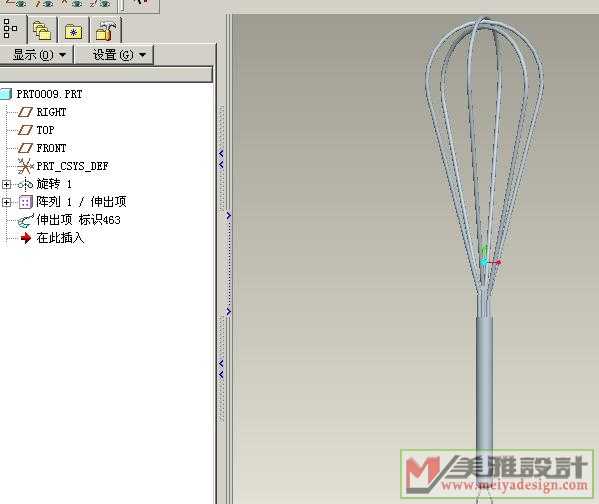Image resolution: width=599 pixels, height=504 pixels.
Task: Open the Model Tree navigator tab
Action: click(11, 29)
